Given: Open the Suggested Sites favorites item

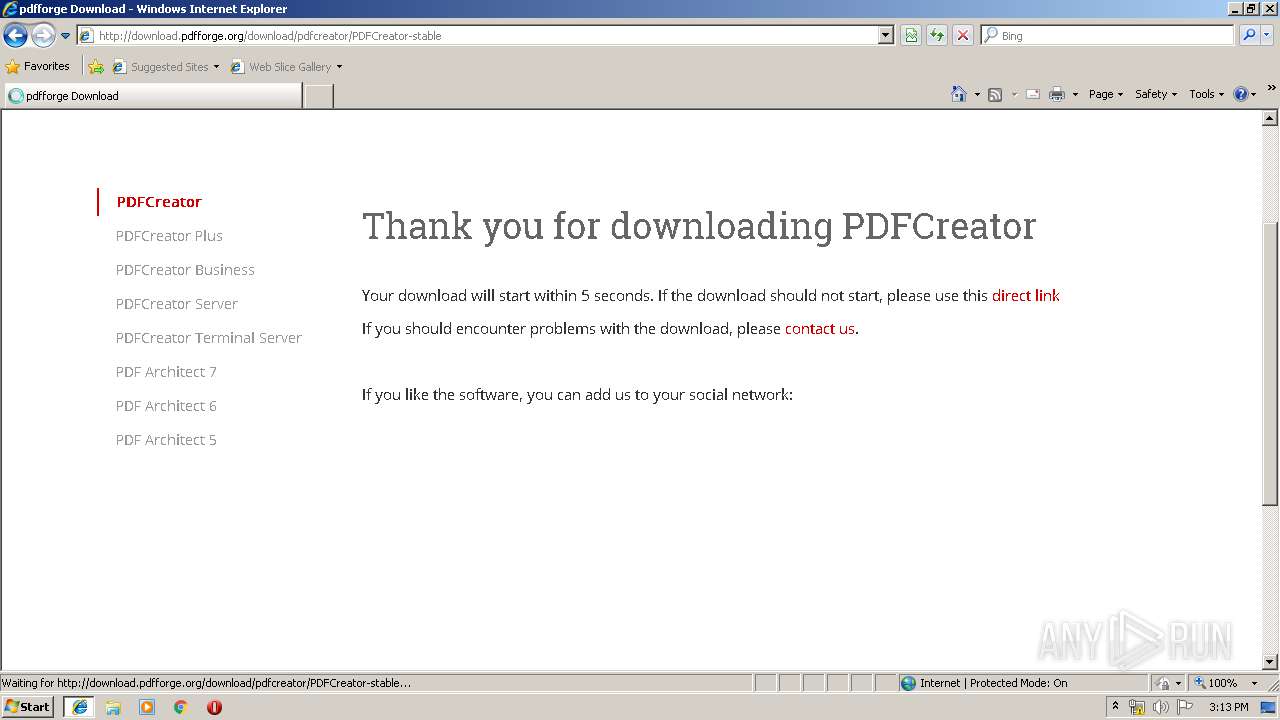Looking at the screenshot, I should coord(165,67).
